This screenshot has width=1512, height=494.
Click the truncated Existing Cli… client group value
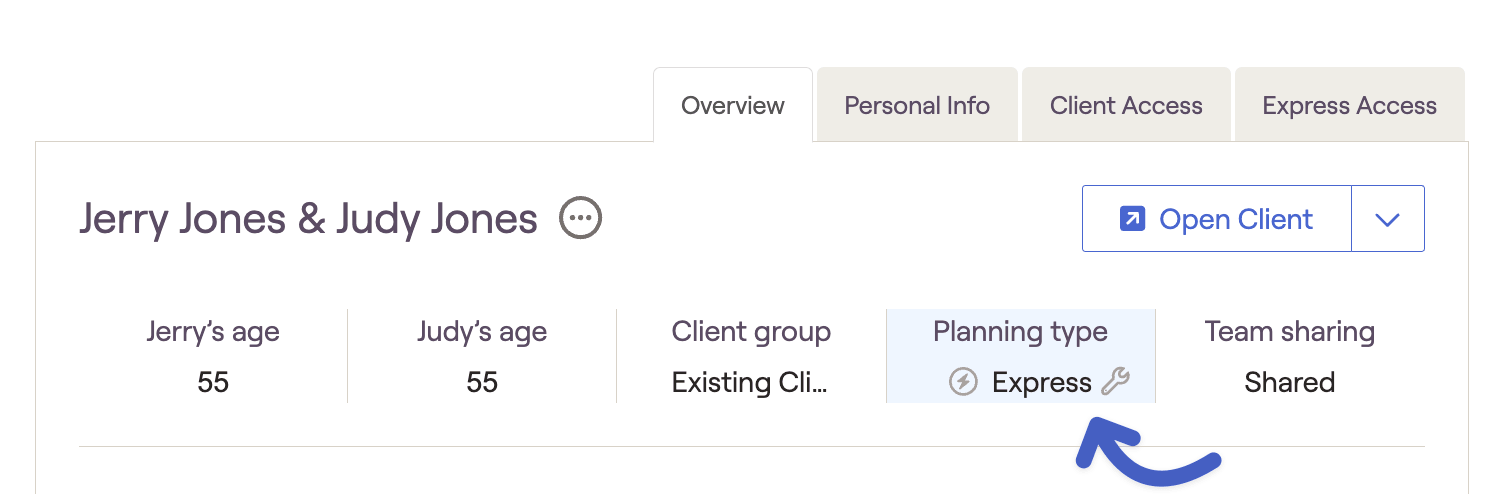(750, 382)
